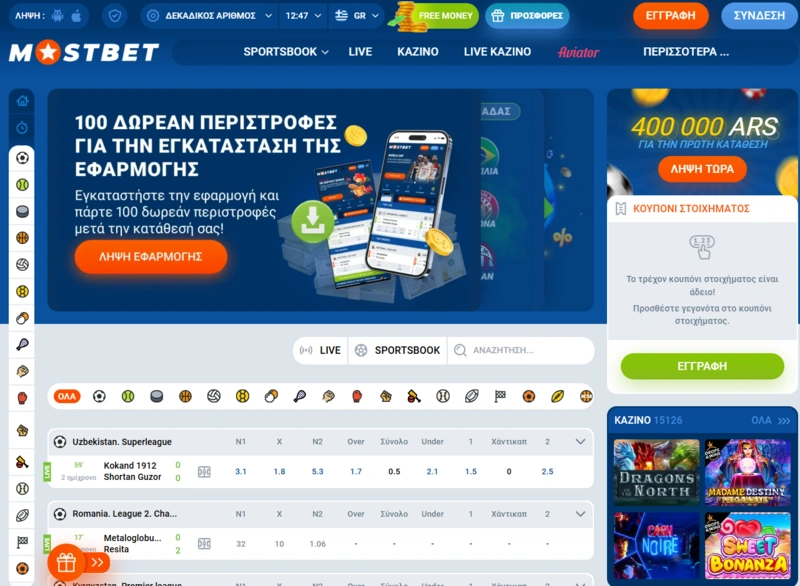Click the ΛΗΨΗ ΕΦΑΡΜΟΓΗΣ download button

click(x=151, y=257)
